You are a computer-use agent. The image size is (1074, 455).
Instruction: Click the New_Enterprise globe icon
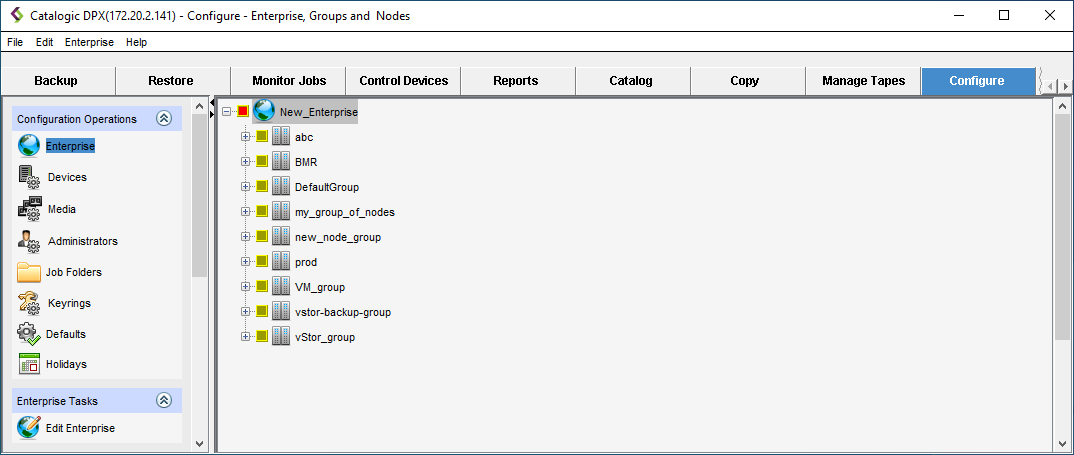(x=264, y=112)
